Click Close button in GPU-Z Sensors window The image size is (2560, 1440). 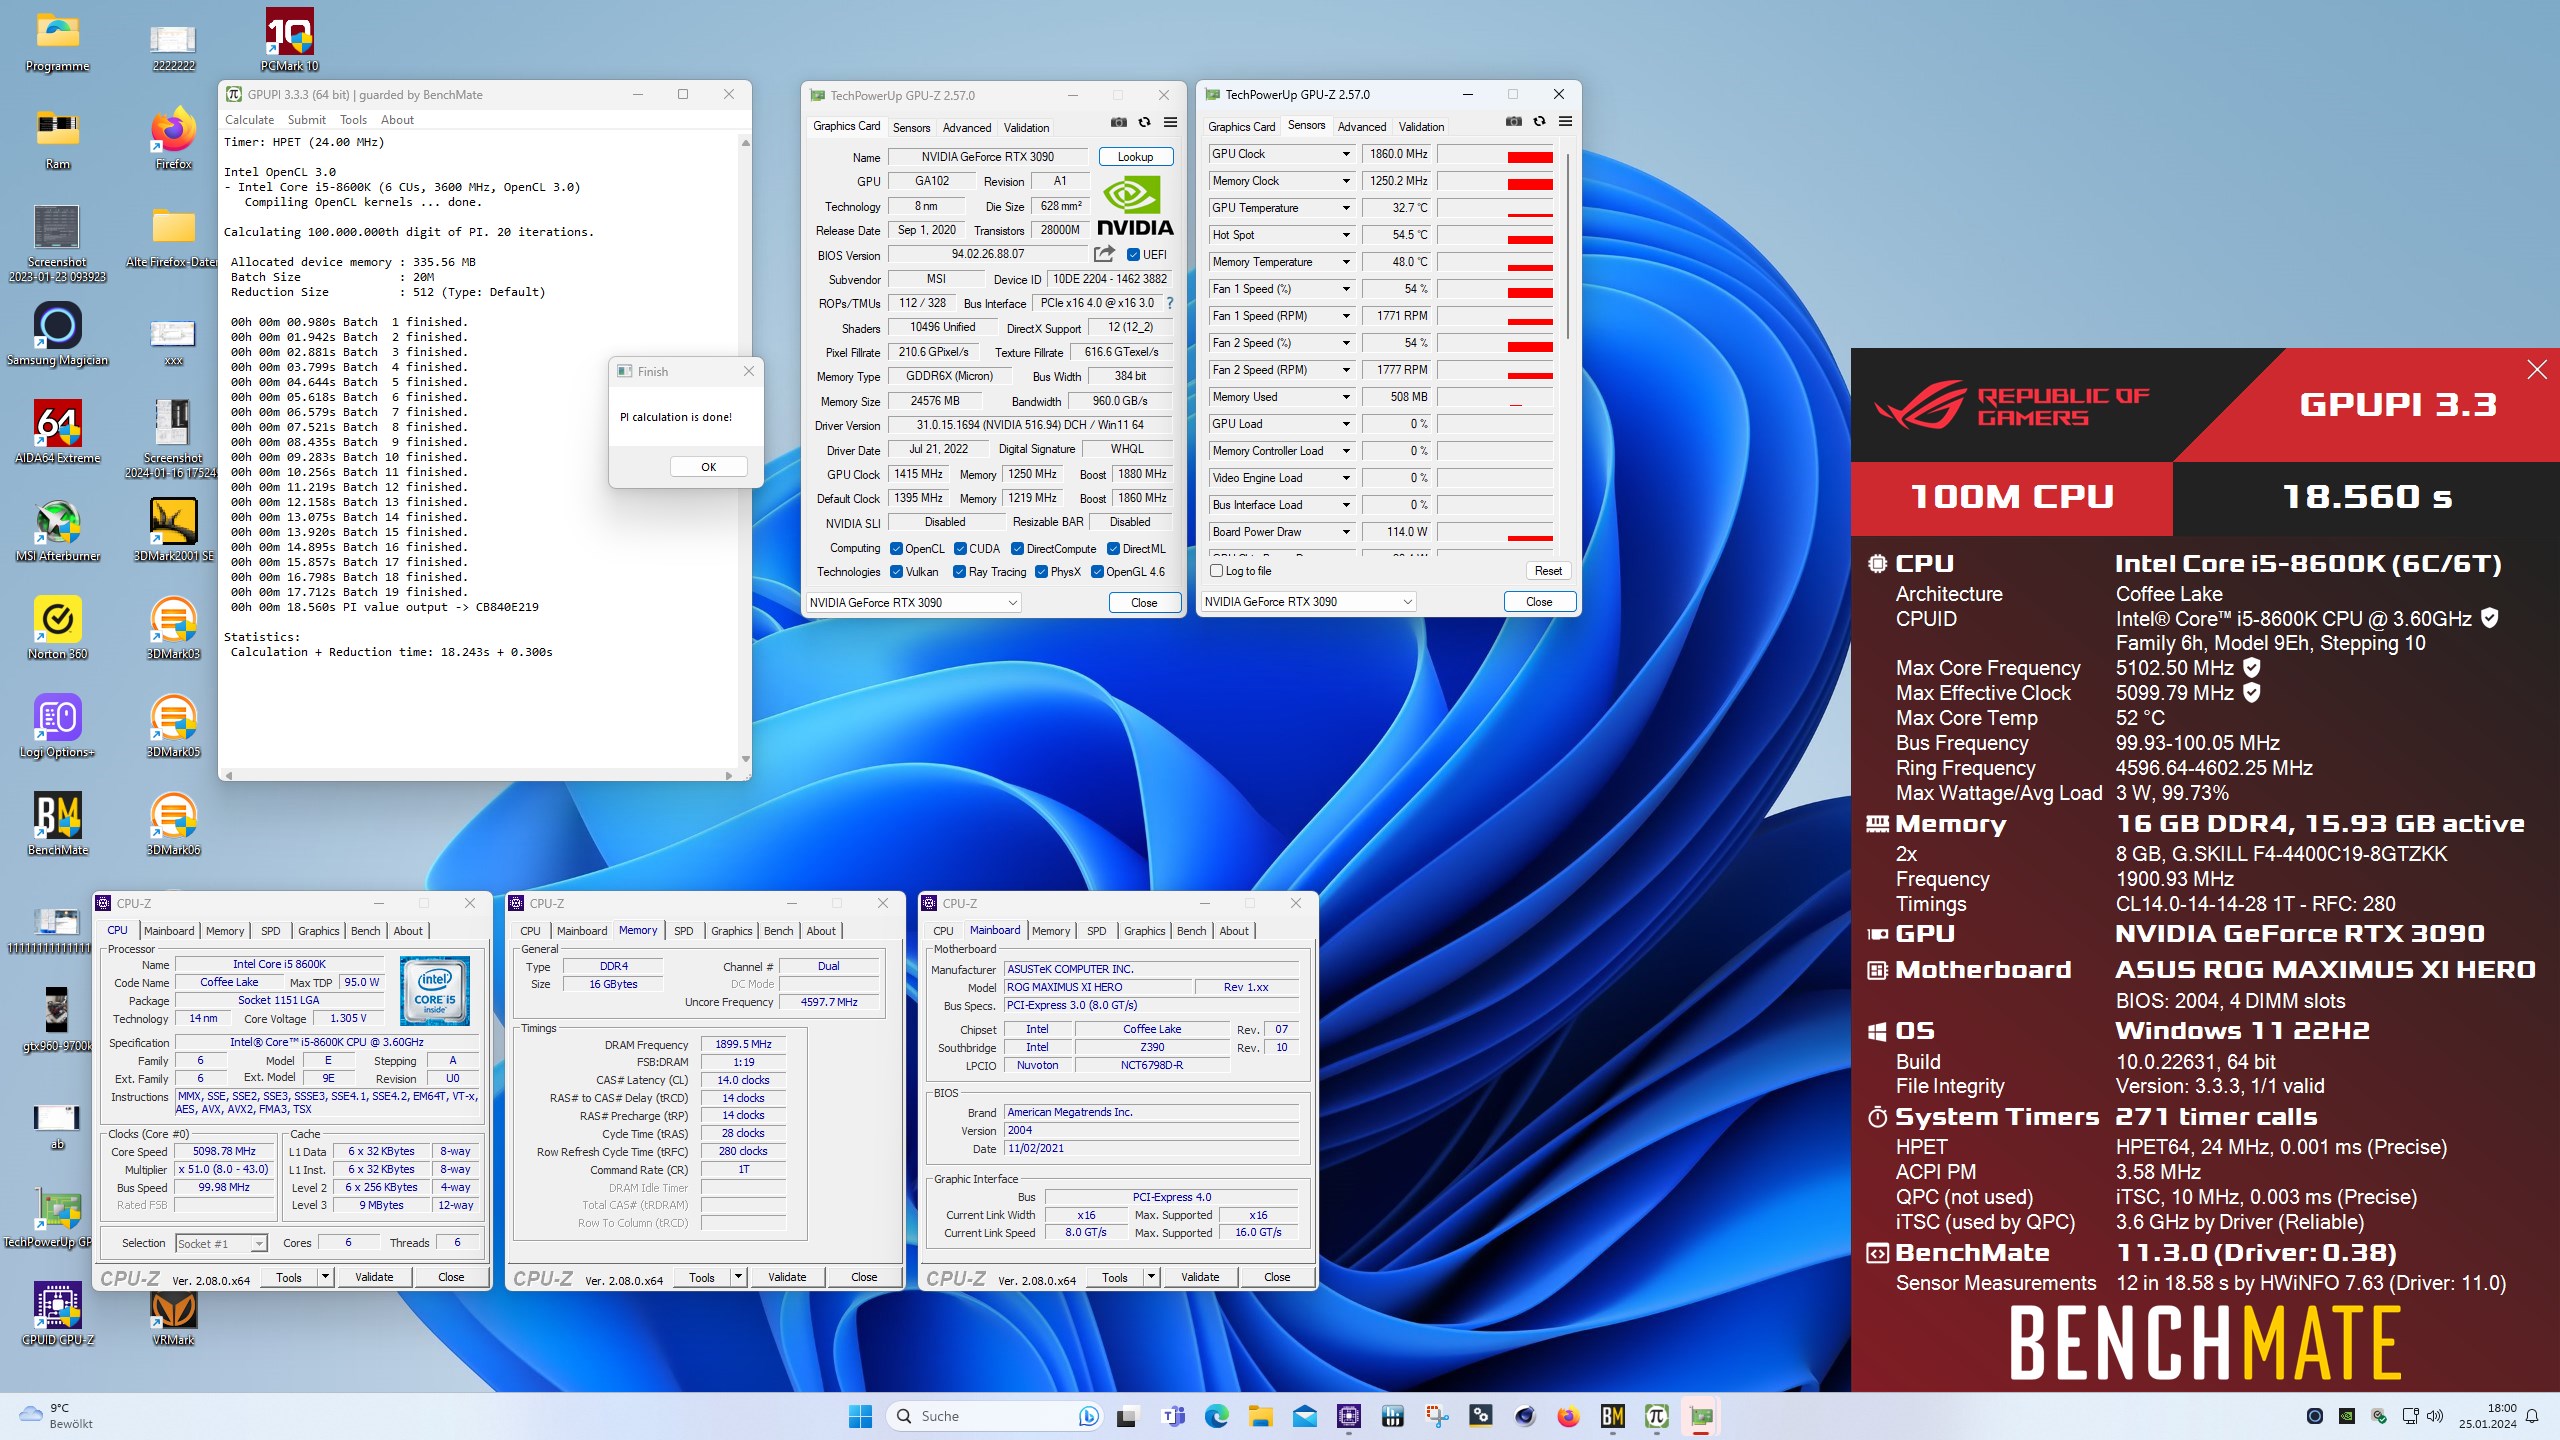[1539, 602]
